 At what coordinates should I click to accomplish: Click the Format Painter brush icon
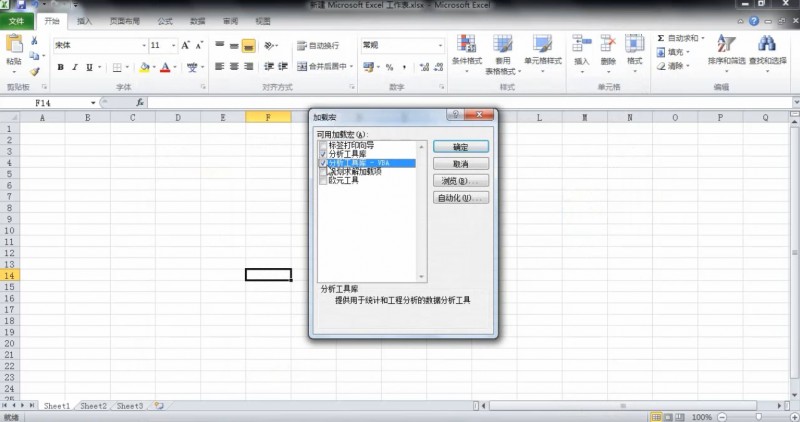[34, 72]
